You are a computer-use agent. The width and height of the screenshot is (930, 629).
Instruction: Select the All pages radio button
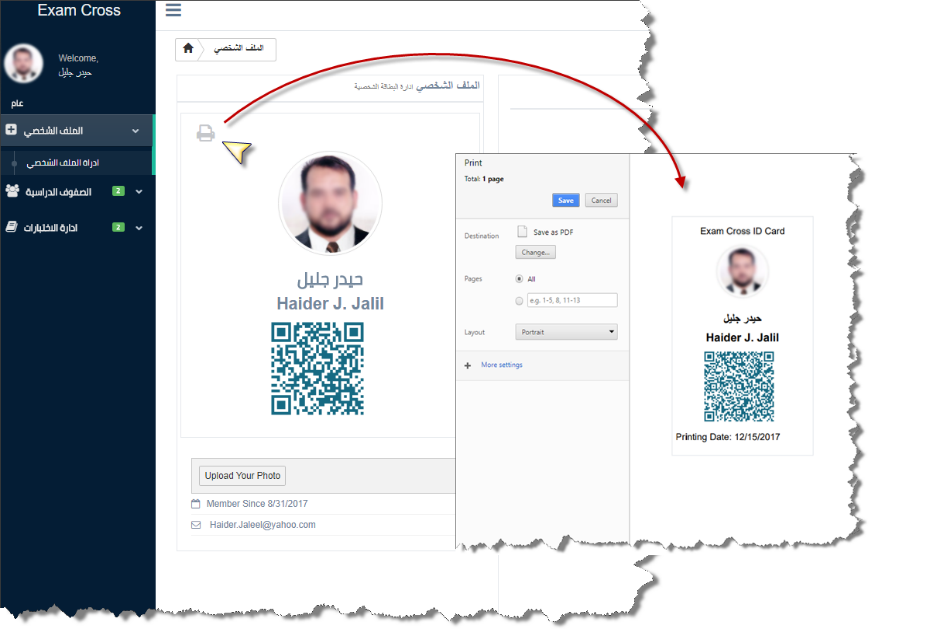point(519,279)
